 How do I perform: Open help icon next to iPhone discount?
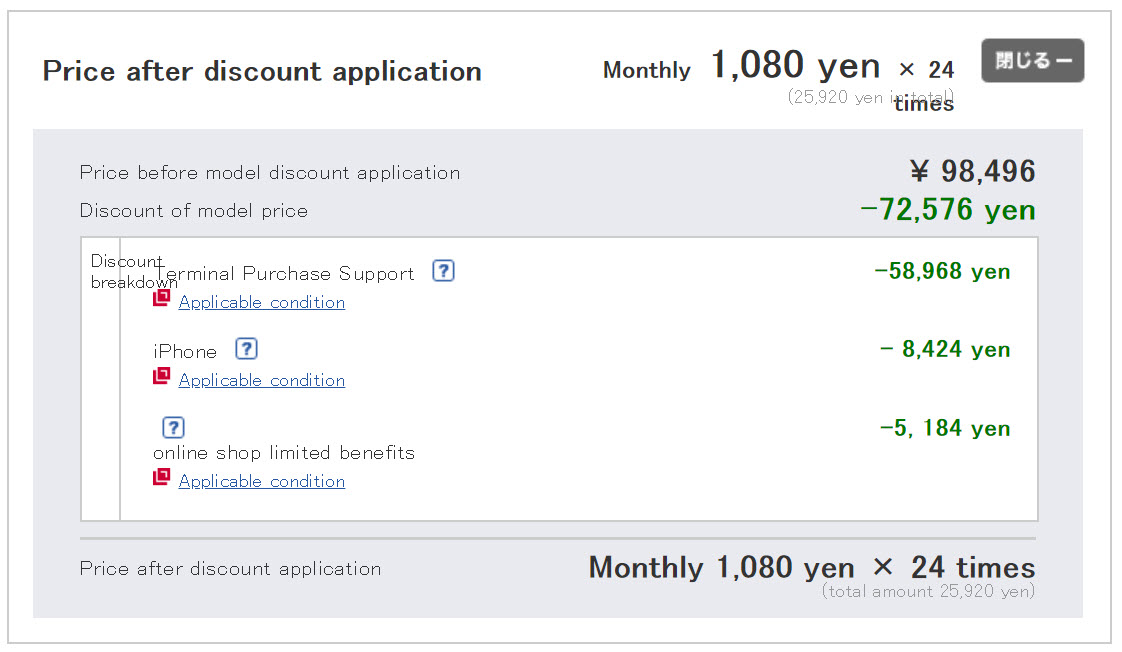pos(247,349)
